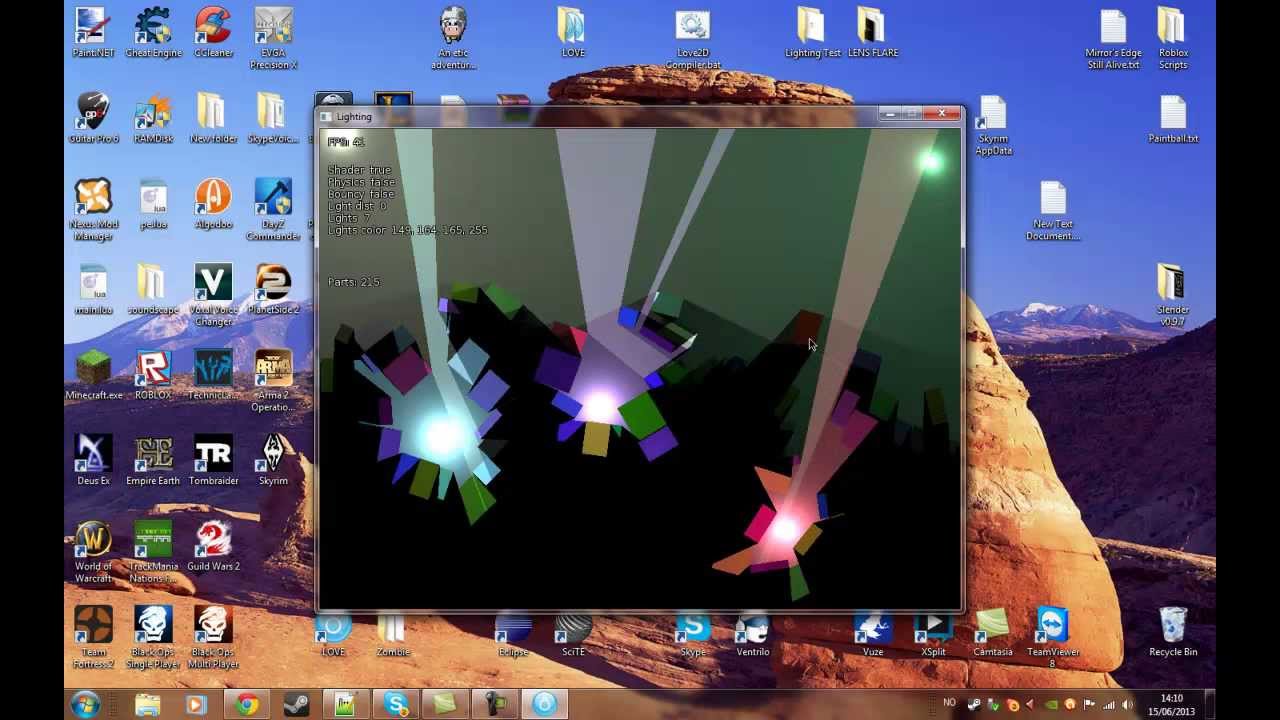Close the Lighting window
Screen dimensions: 1280x720
click(x=941, y=113)
